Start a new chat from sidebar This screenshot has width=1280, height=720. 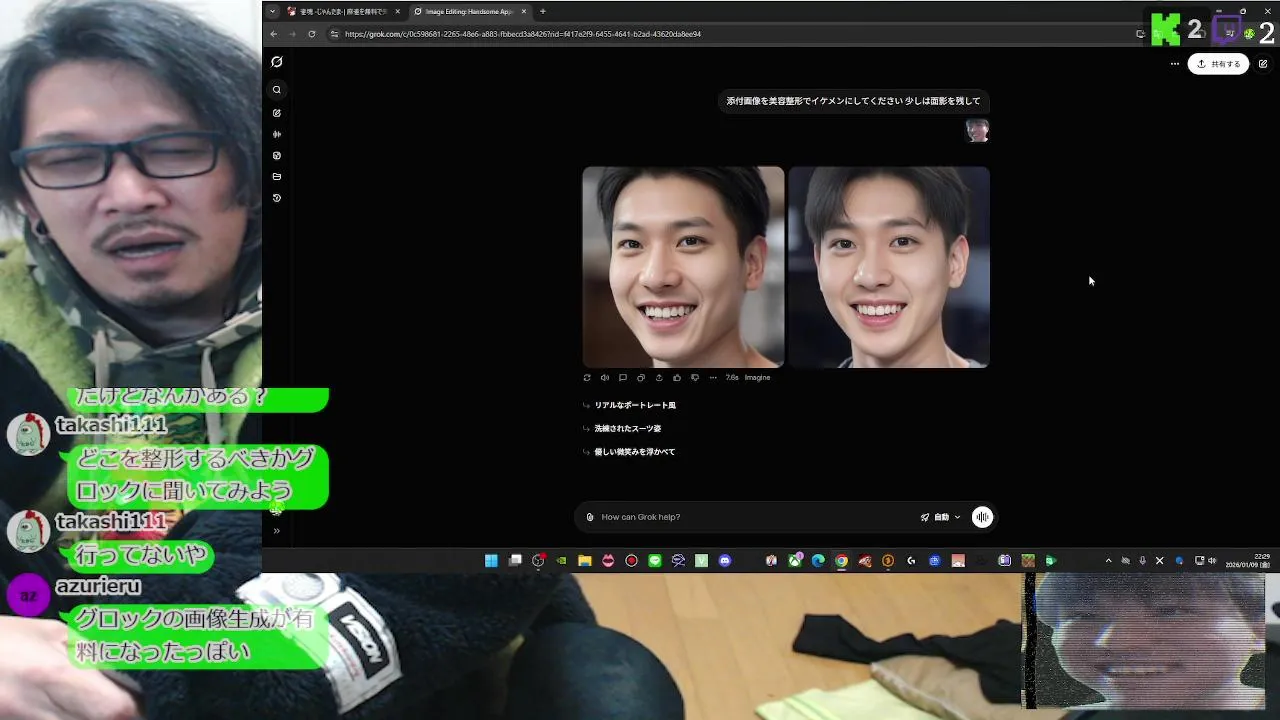pyautogui.click(x=277, y=113)
